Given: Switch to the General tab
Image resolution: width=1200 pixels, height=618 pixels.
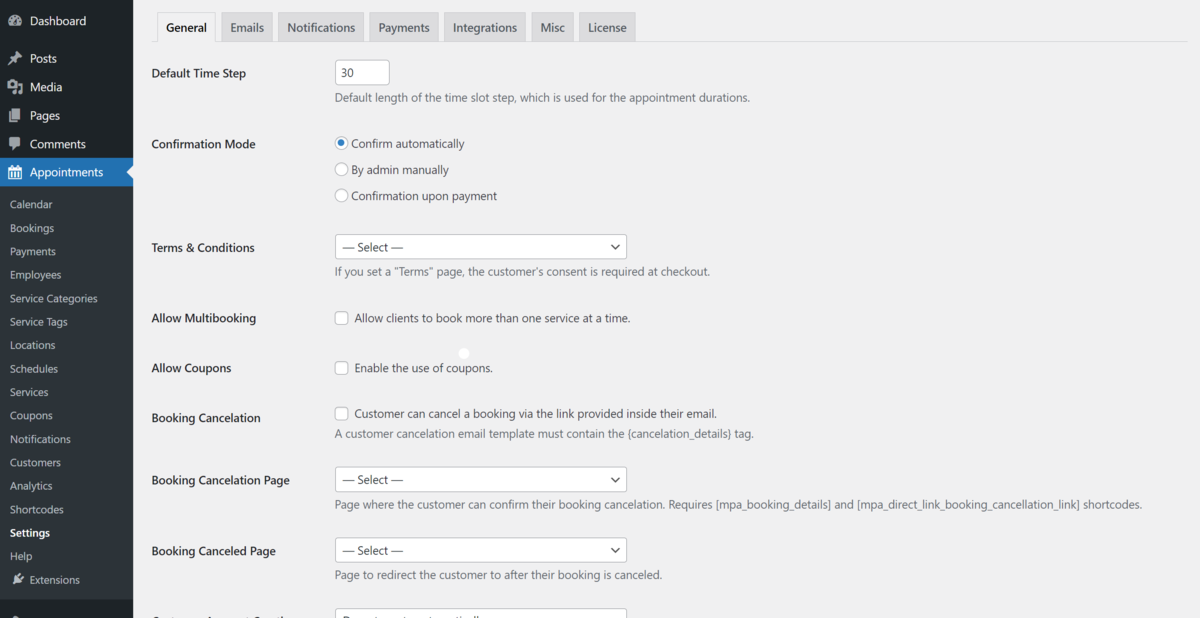Looking at the screenshot, I should click(186, 28).
